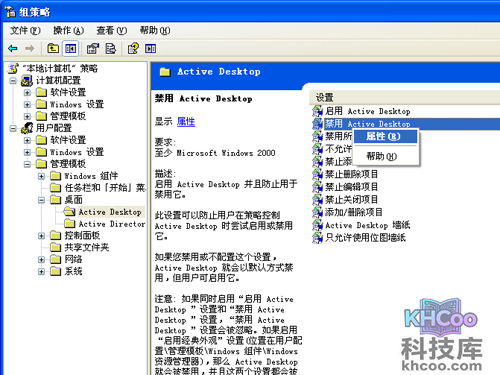The height and width of the screenshot is (375, 500).
Task: Select the 系统 tree node
Action: (73, 271)
